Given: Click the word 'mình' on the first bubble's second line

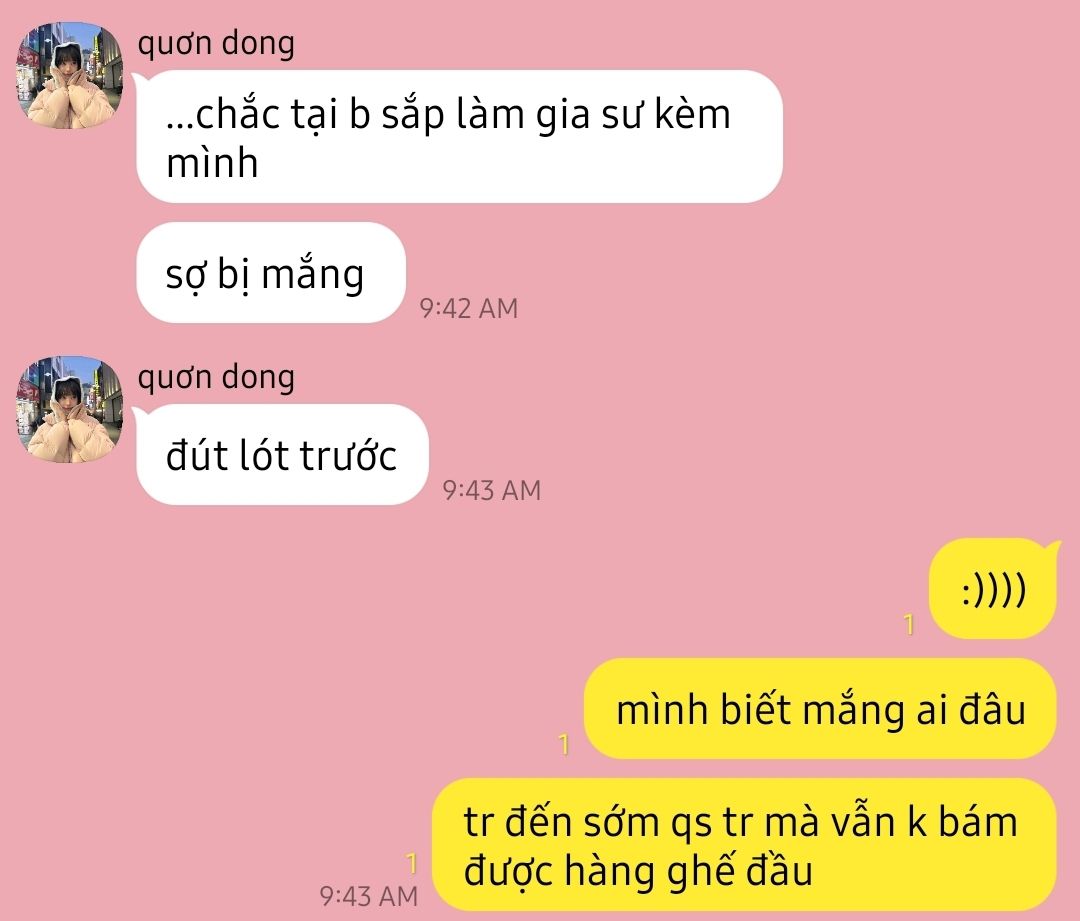Looking at the screenshot, I should click(212, 163).
